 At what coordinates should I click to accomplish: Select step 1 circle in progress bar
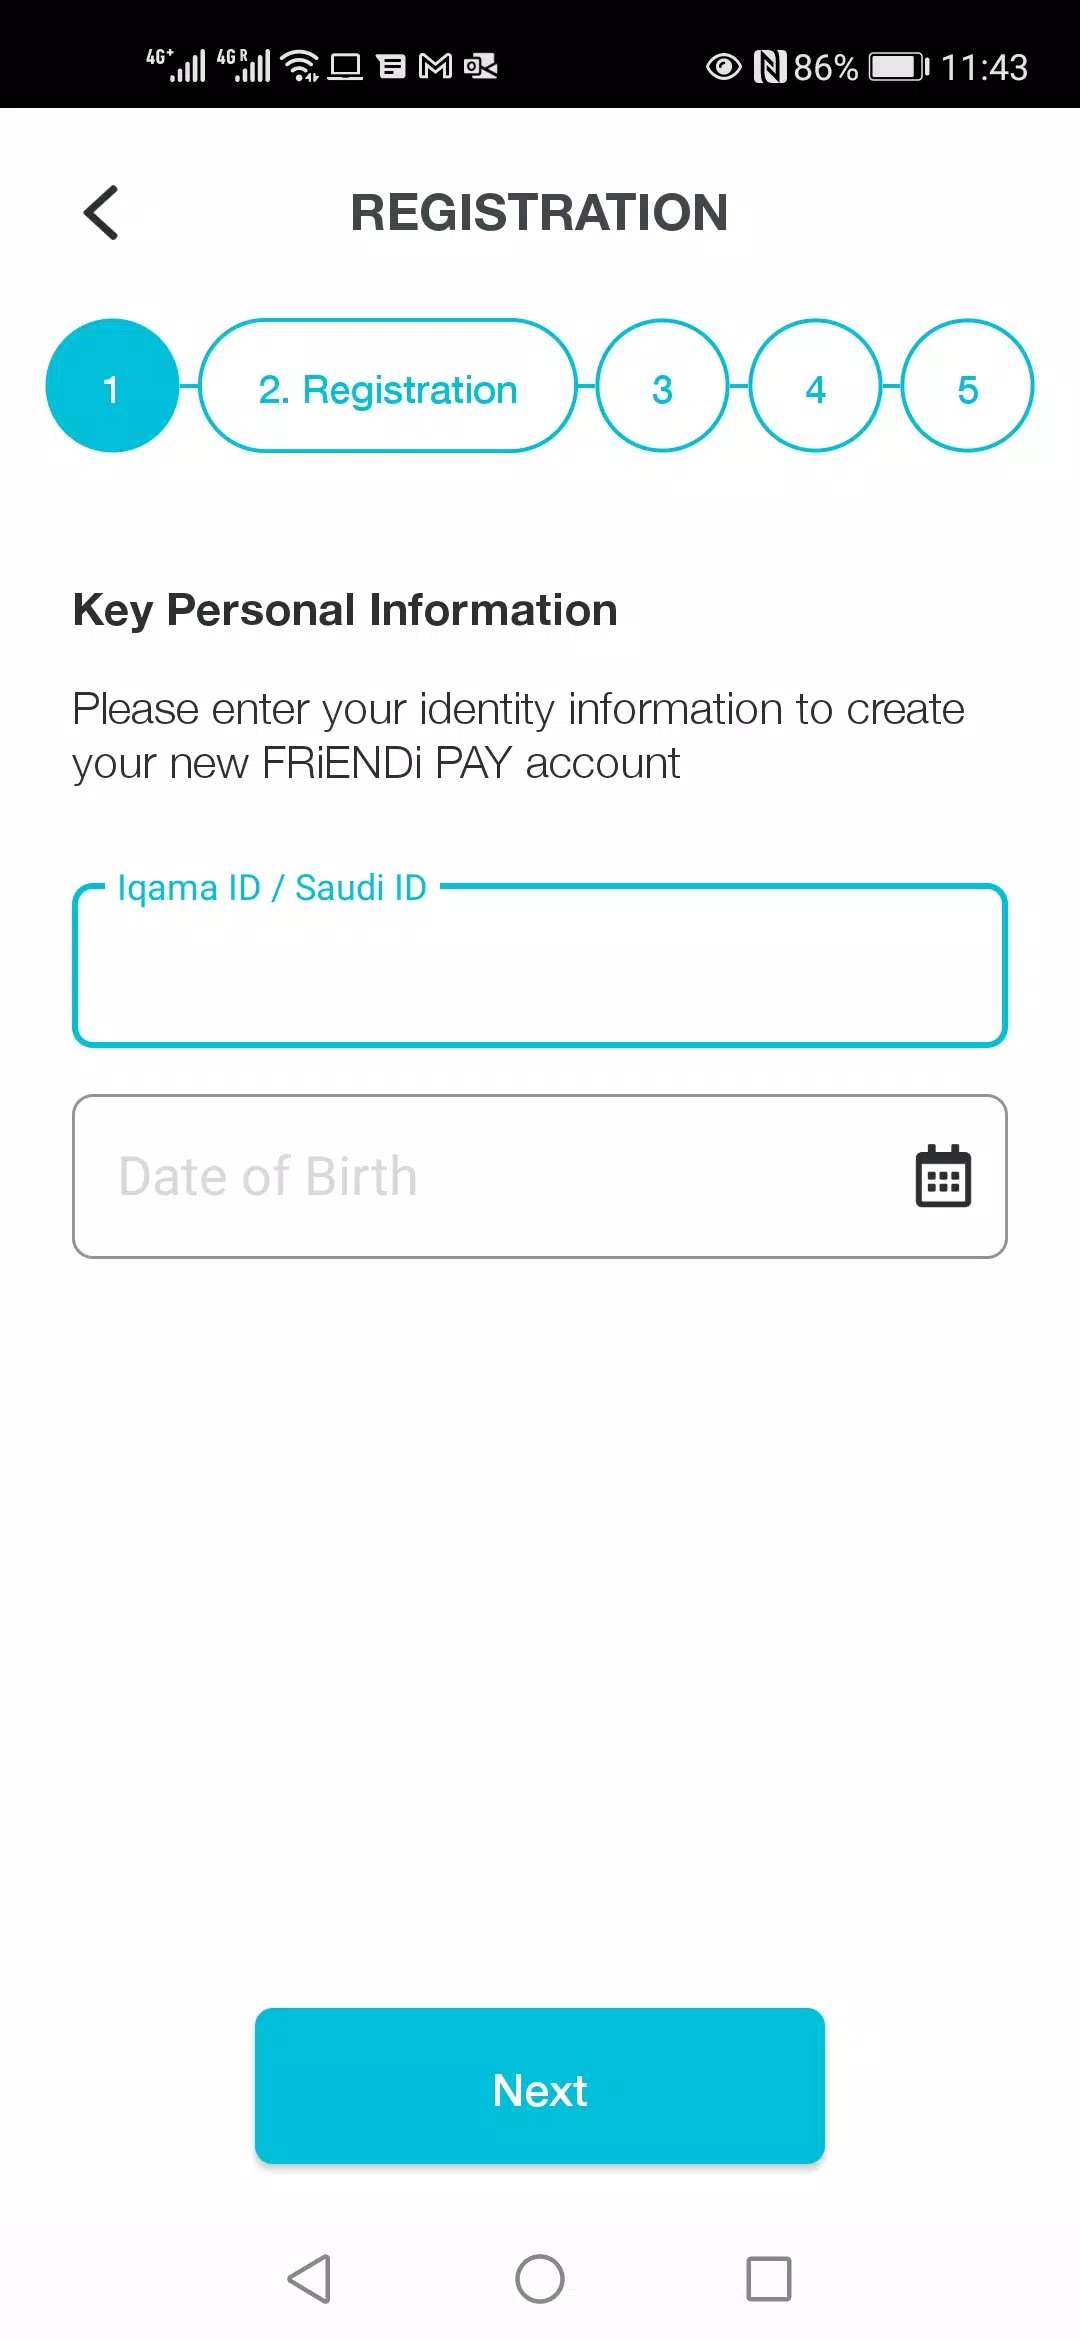(112, 386)
